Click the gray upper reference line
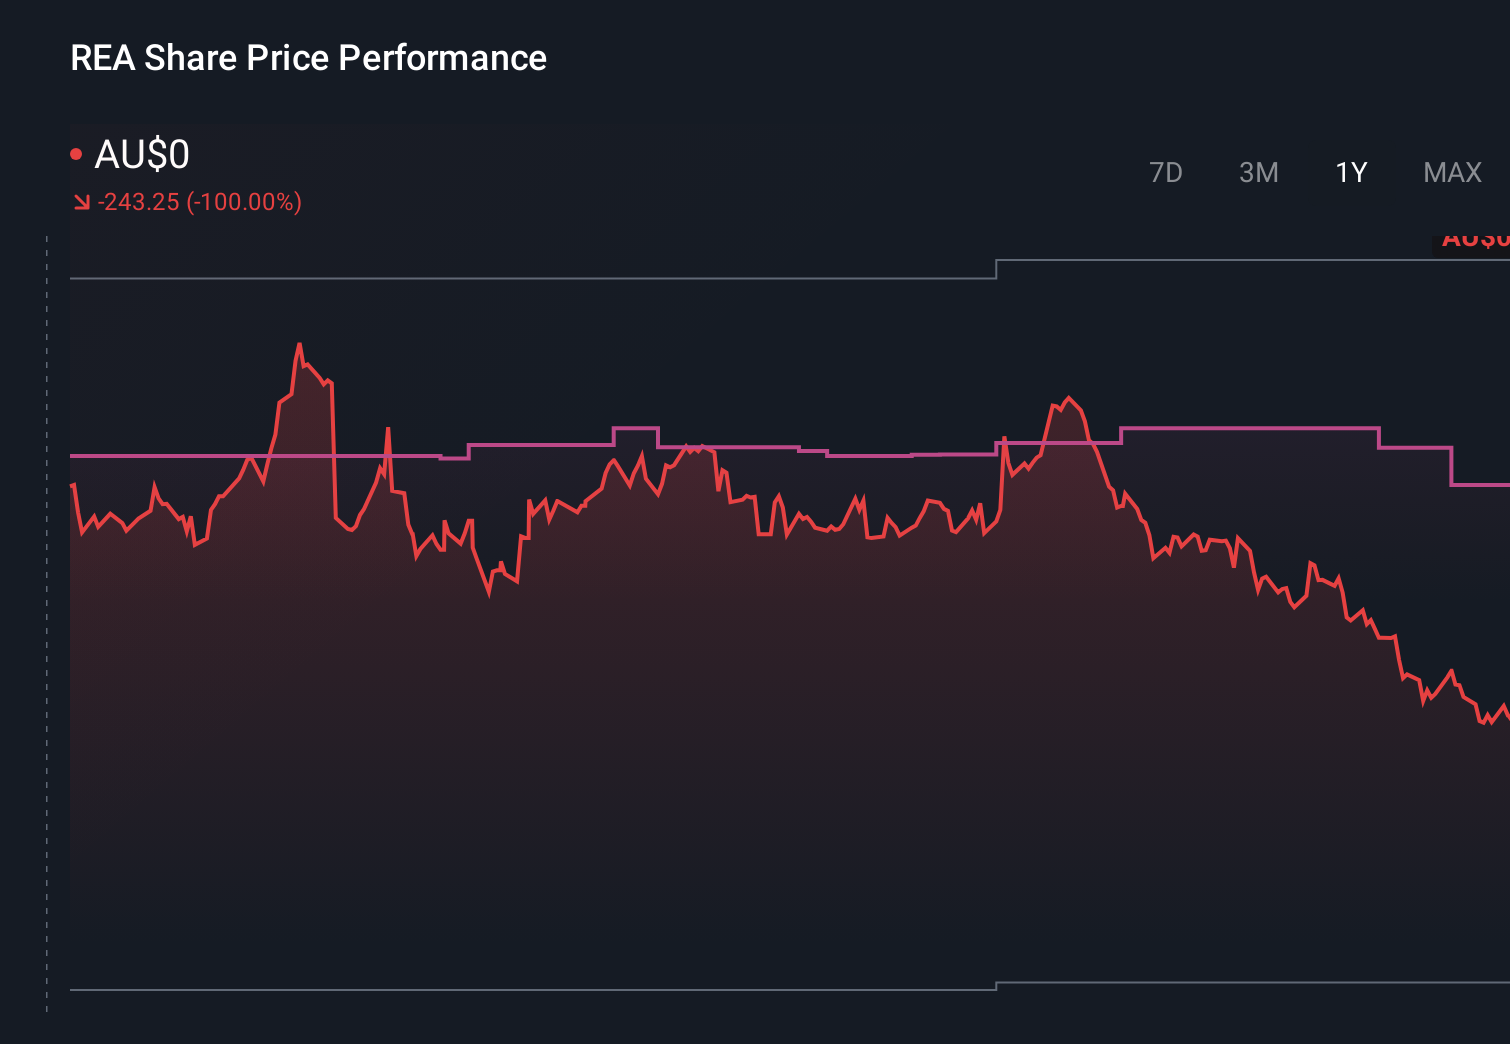 coord(500,280)
